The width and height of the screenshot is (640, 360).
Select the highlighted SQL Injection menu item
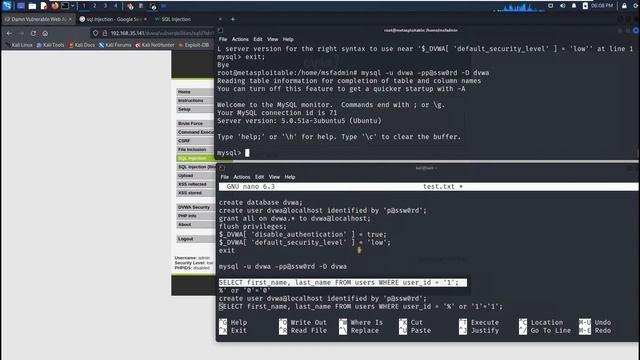pyautogui.click(x=195, y=158)
